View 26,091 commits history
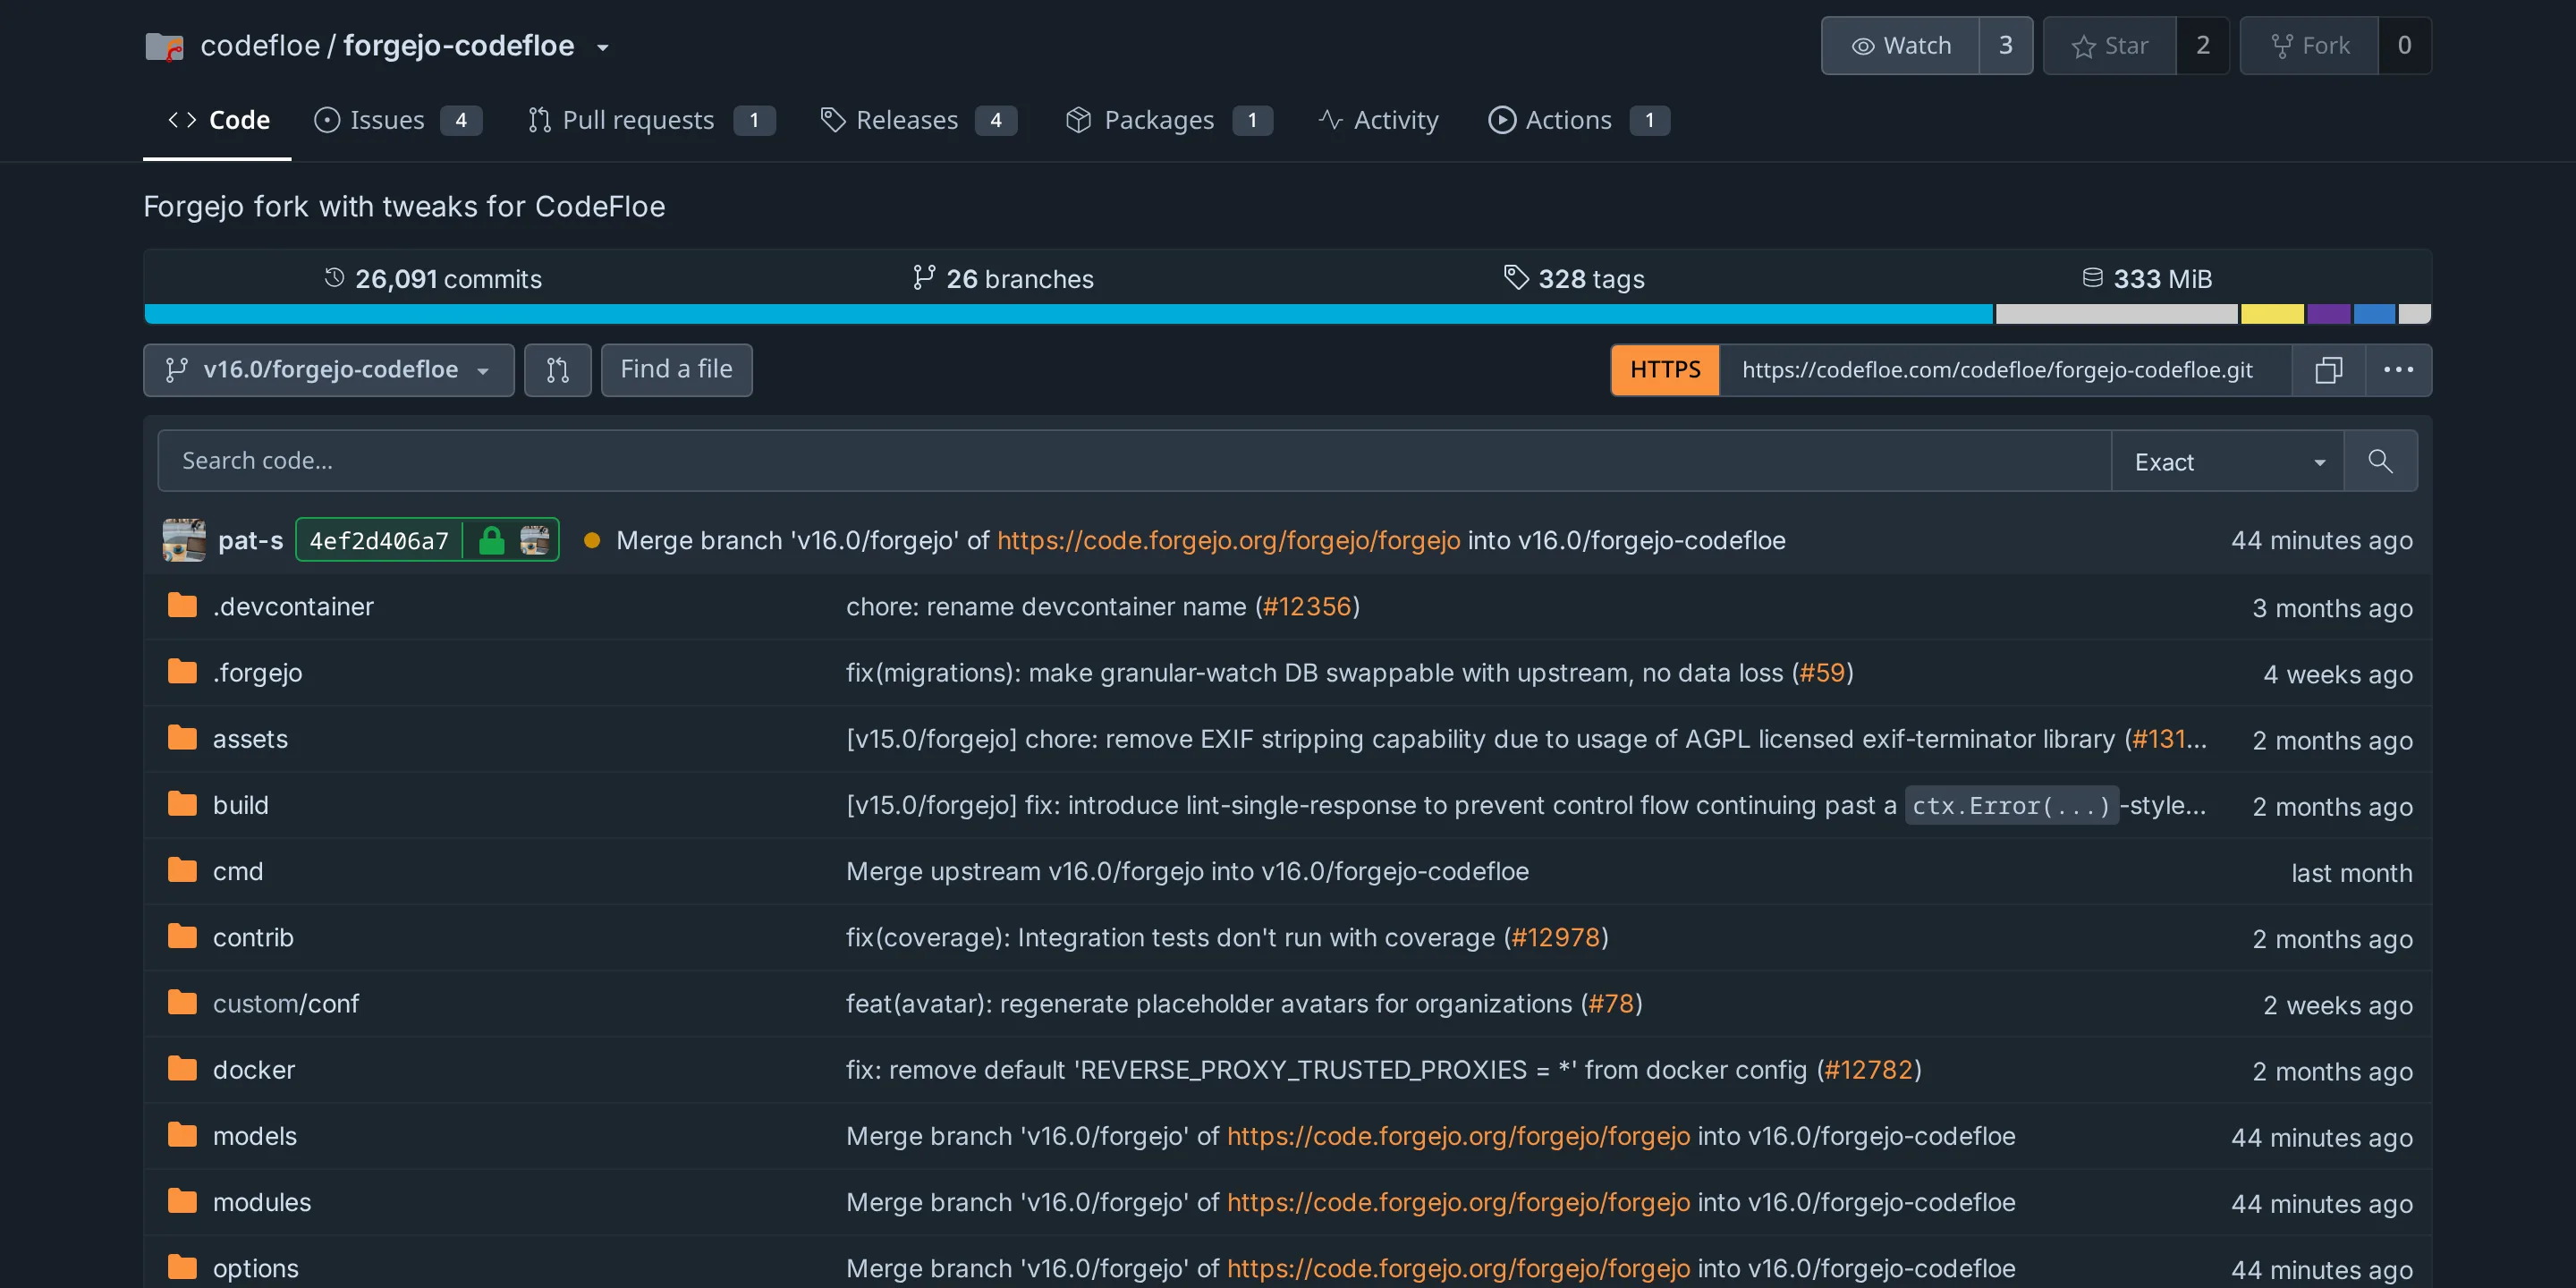 click(432, 278)
